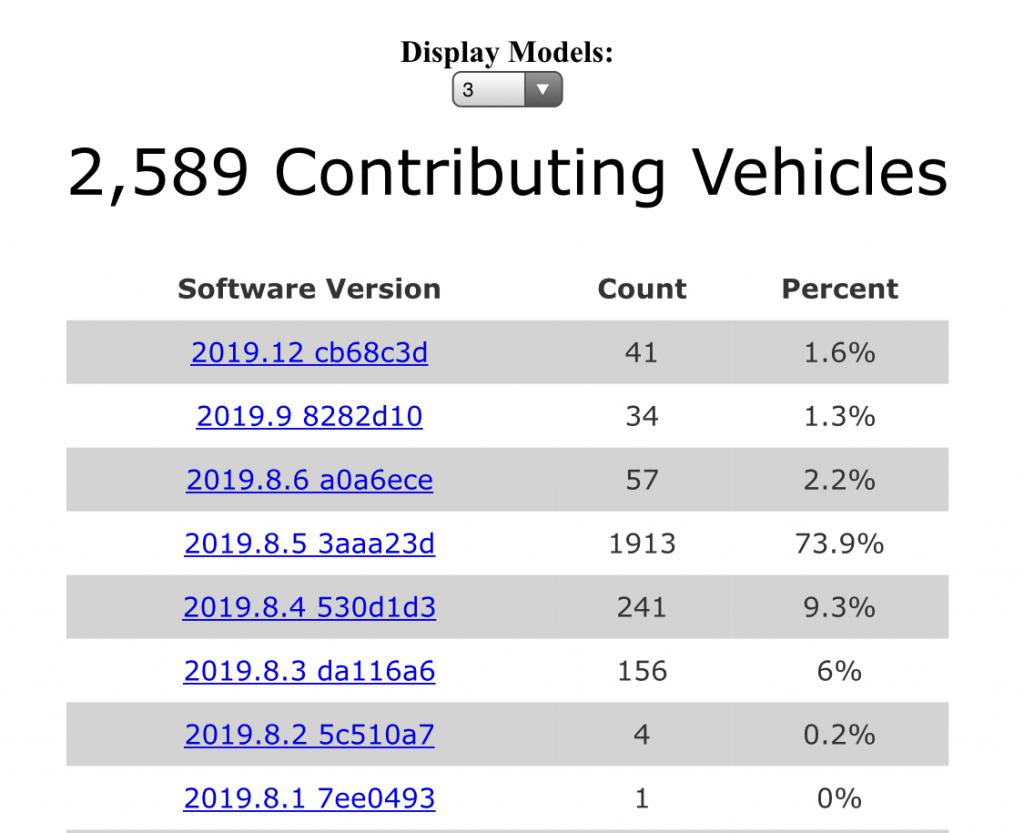Click count value 4 in 2019.8.2 row
Image resolution: width=1024 pixels, height=833 pixels.
[642, 734]
